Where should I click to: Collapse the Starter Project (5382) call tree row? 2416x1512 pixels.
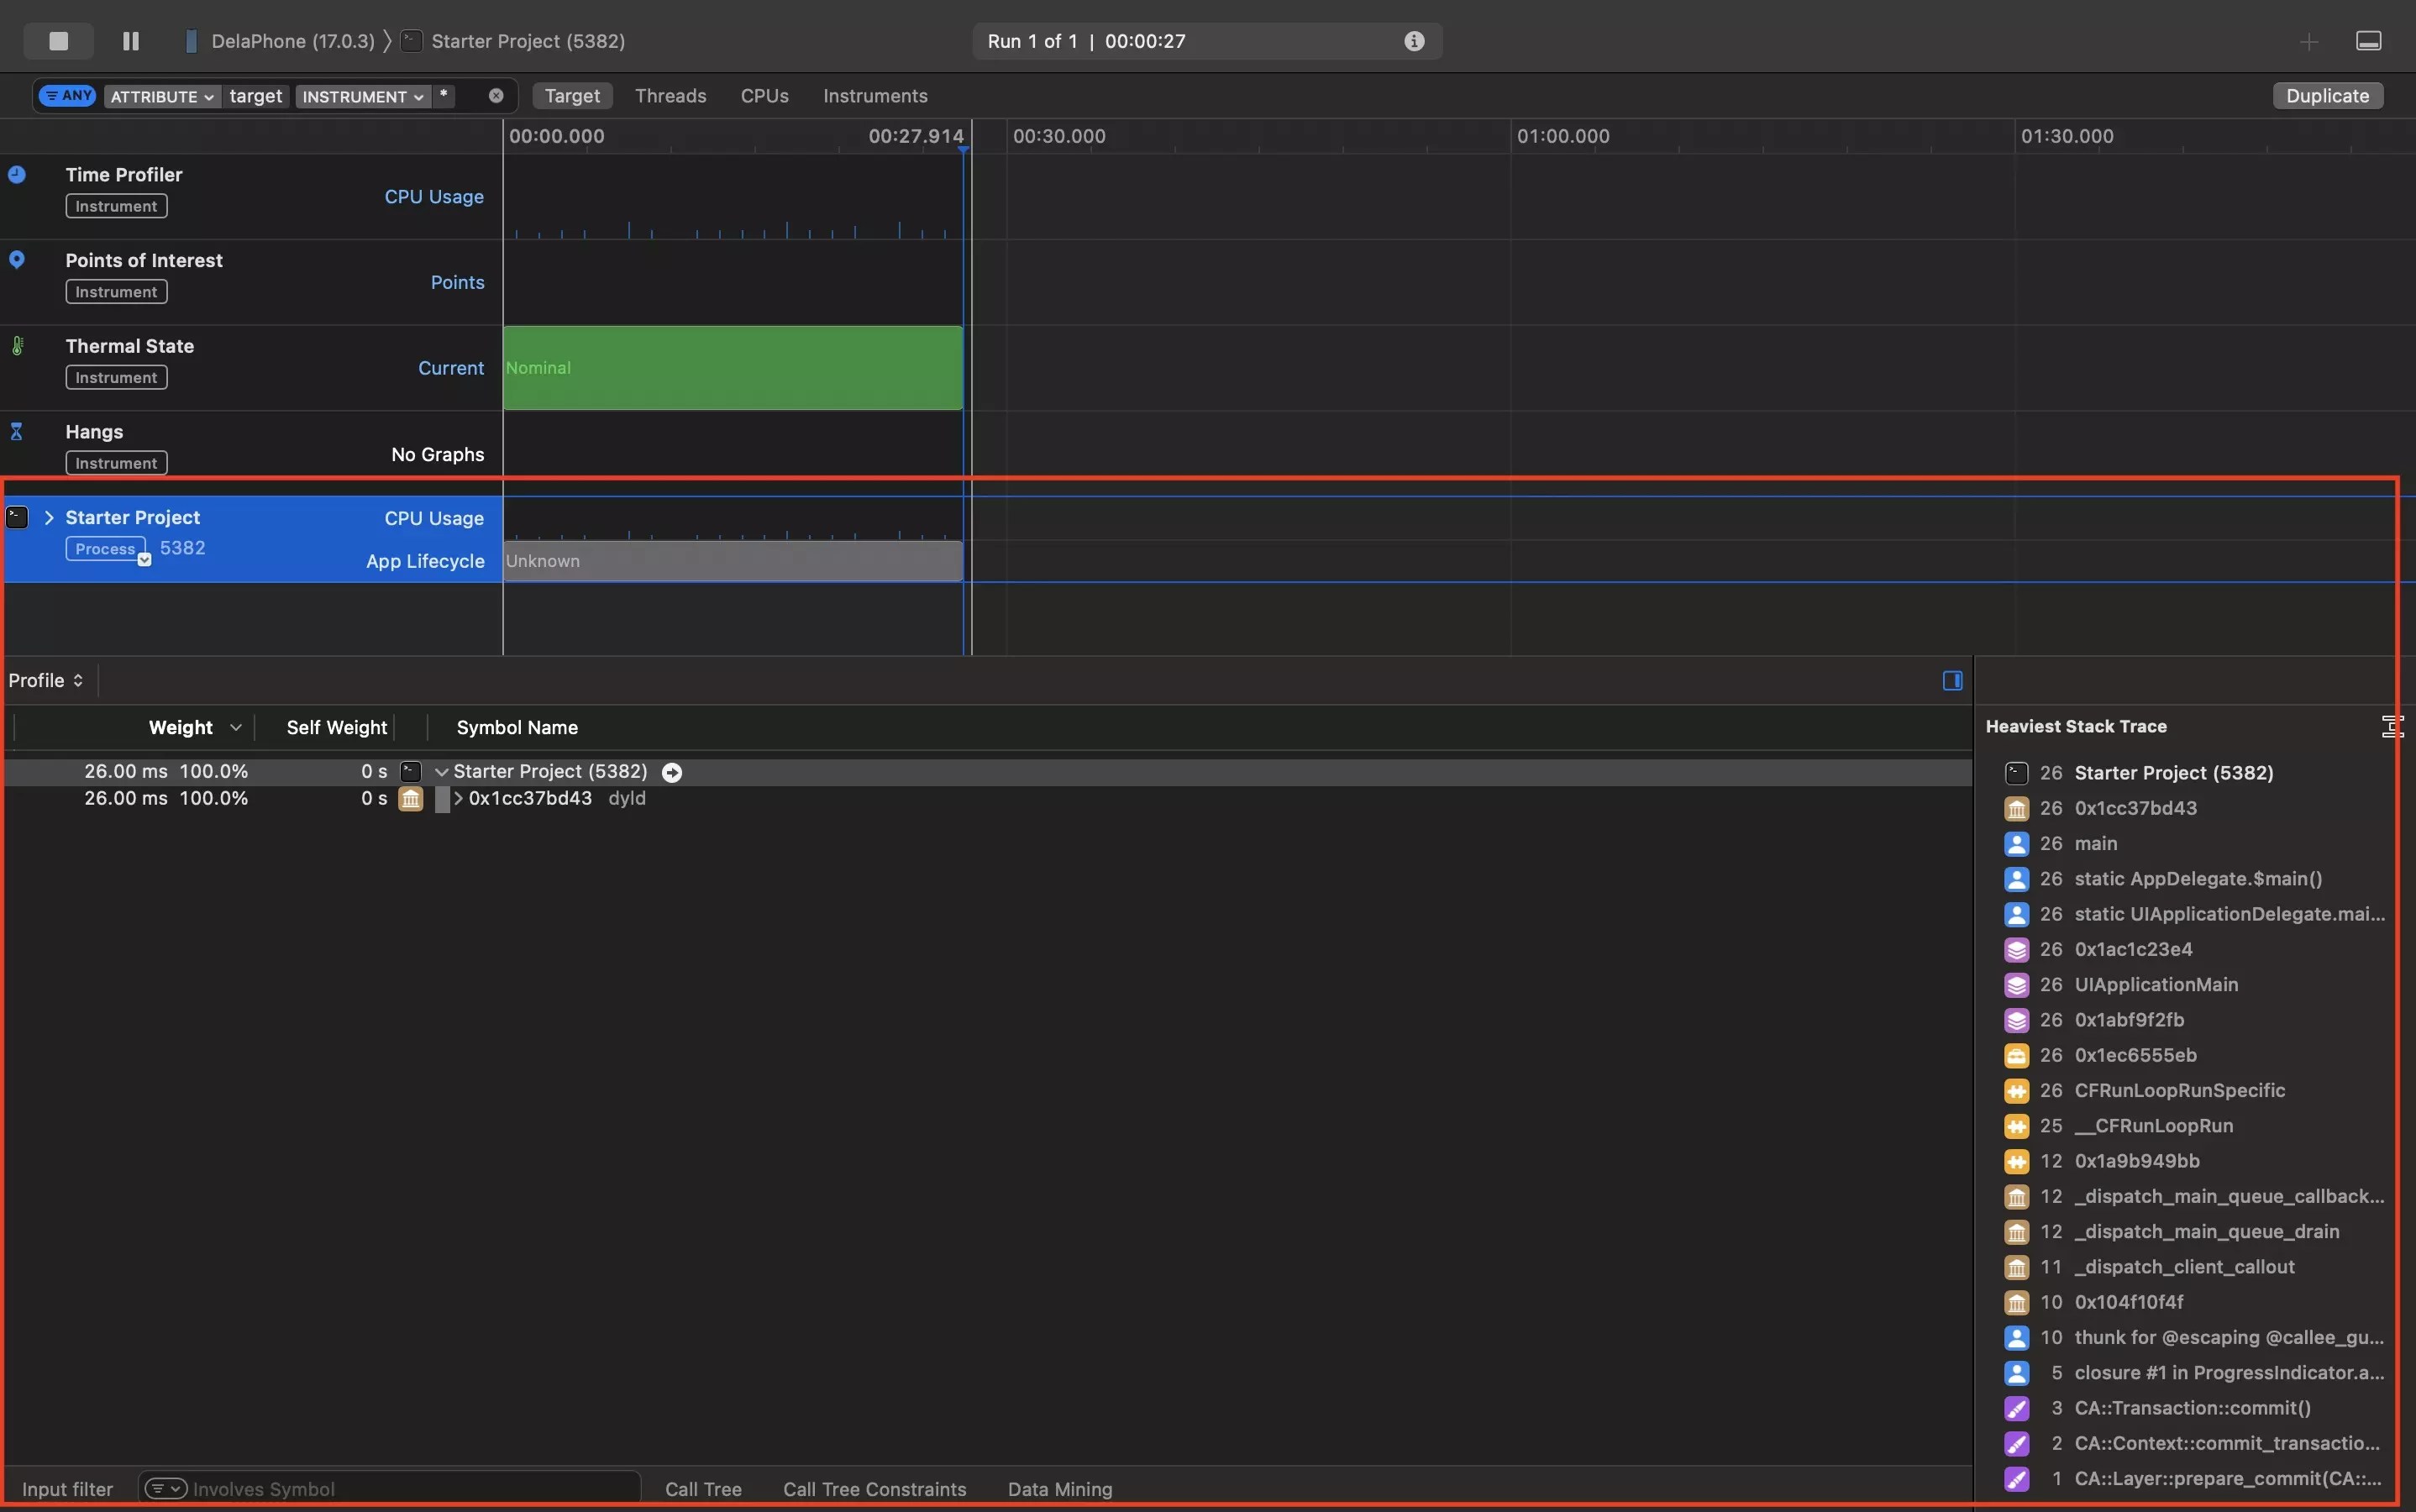coord(443,771)
